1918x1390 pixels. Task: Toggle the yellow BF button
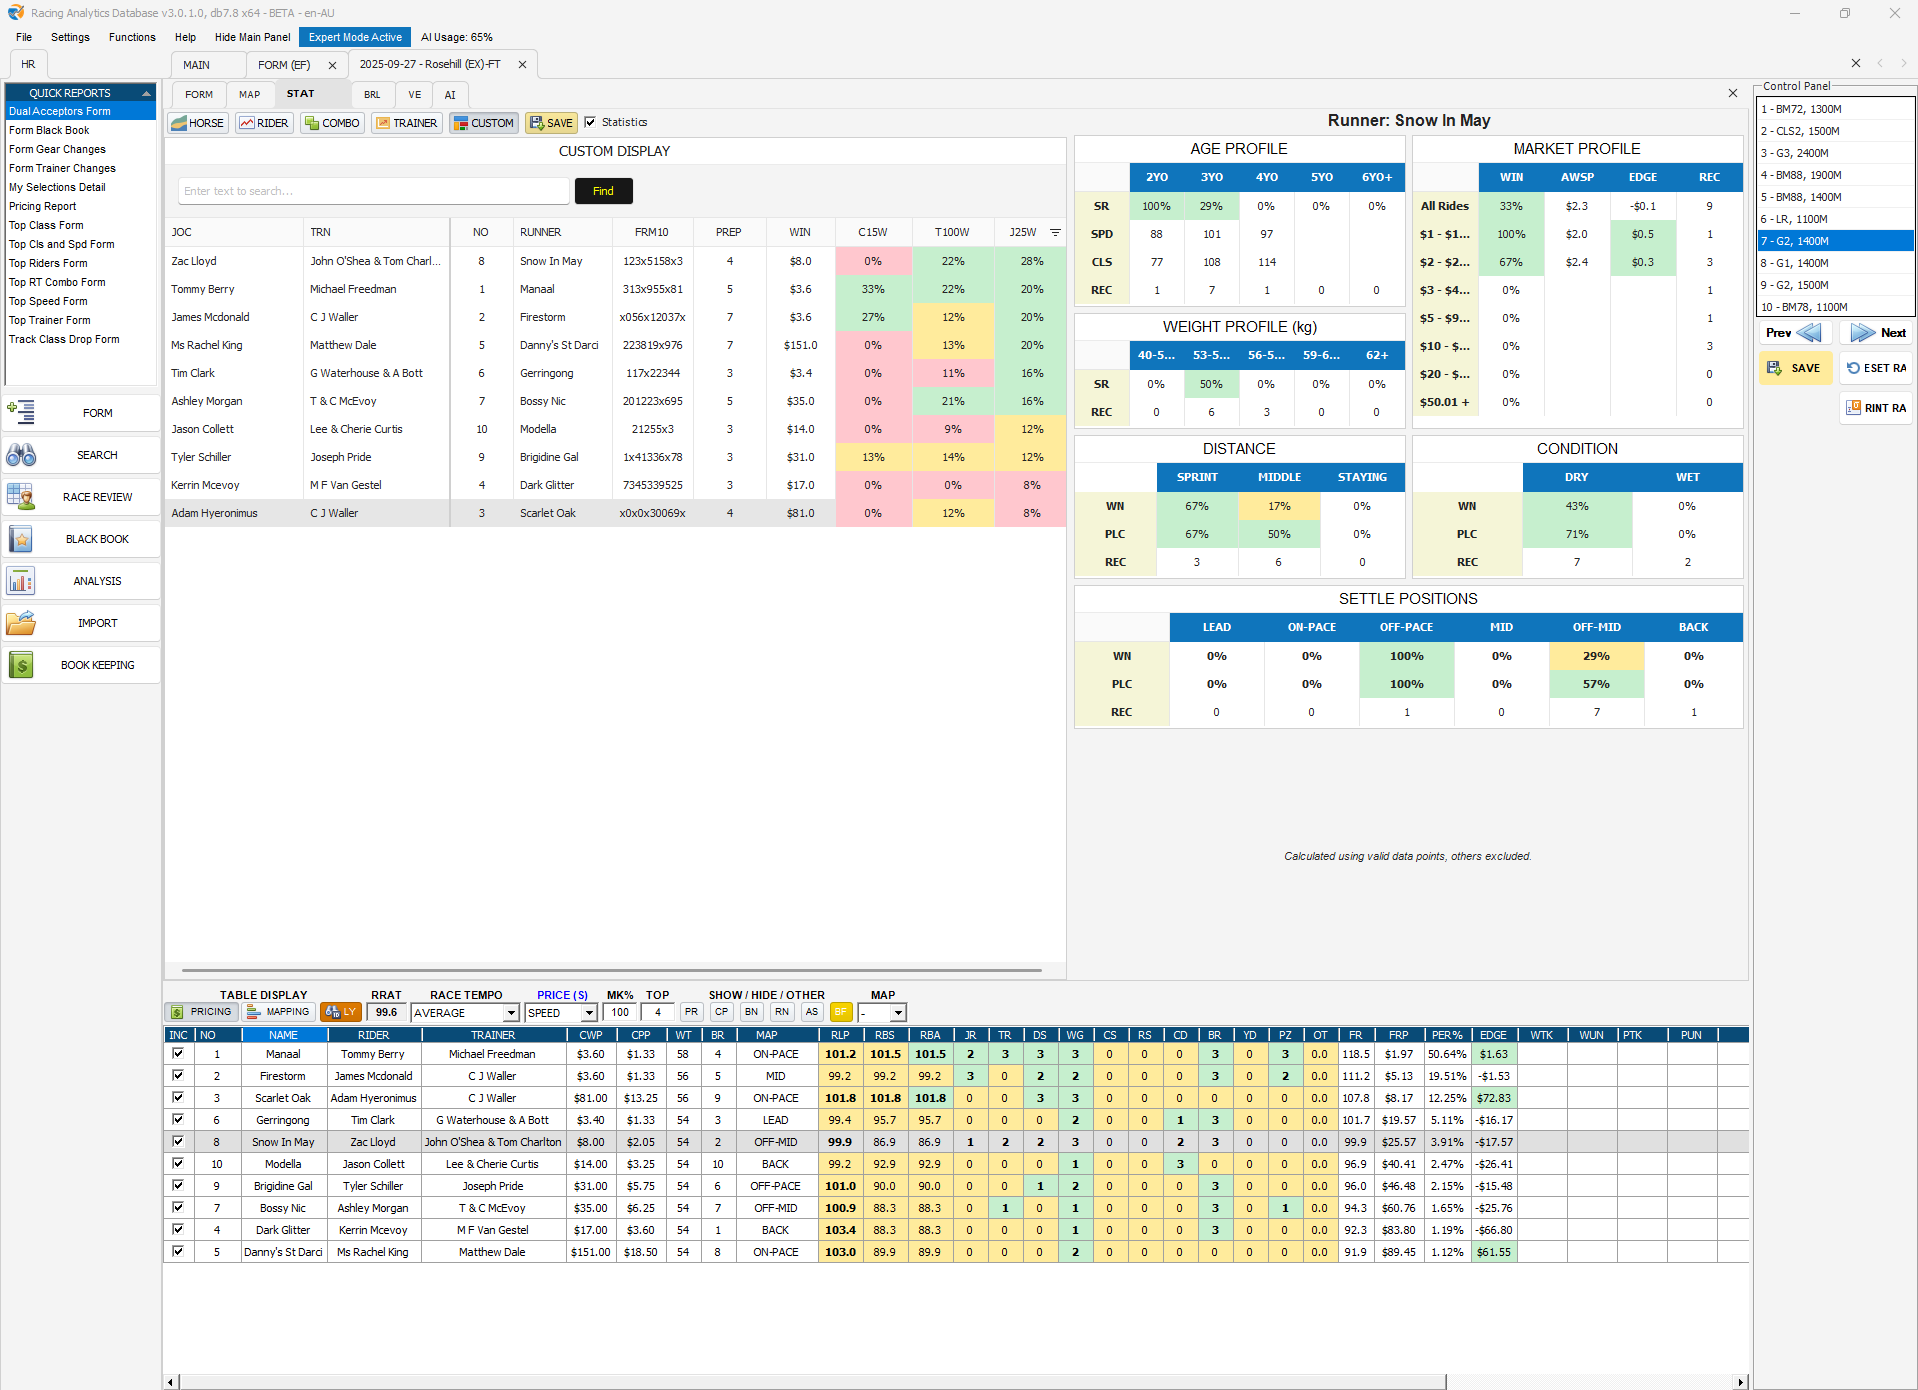pyautogui.click(x=841, y=1012)
